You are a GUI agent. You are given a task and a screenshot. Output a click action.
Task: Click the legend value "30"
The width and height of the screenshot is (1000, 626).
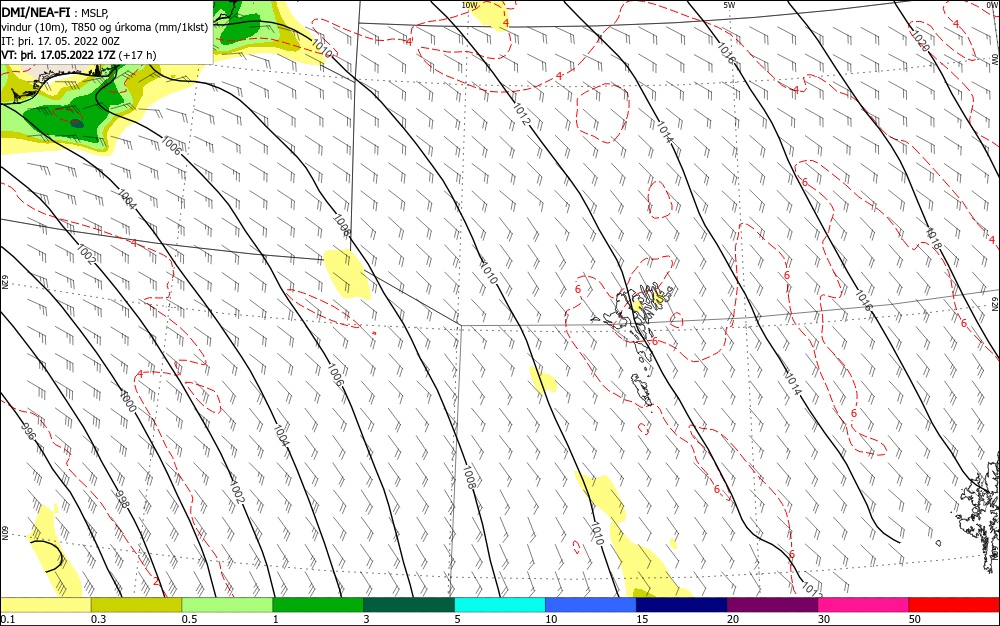824,619
